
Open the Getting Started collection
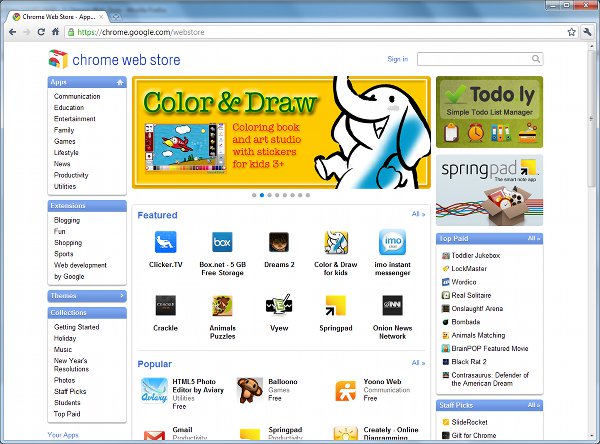77,327
